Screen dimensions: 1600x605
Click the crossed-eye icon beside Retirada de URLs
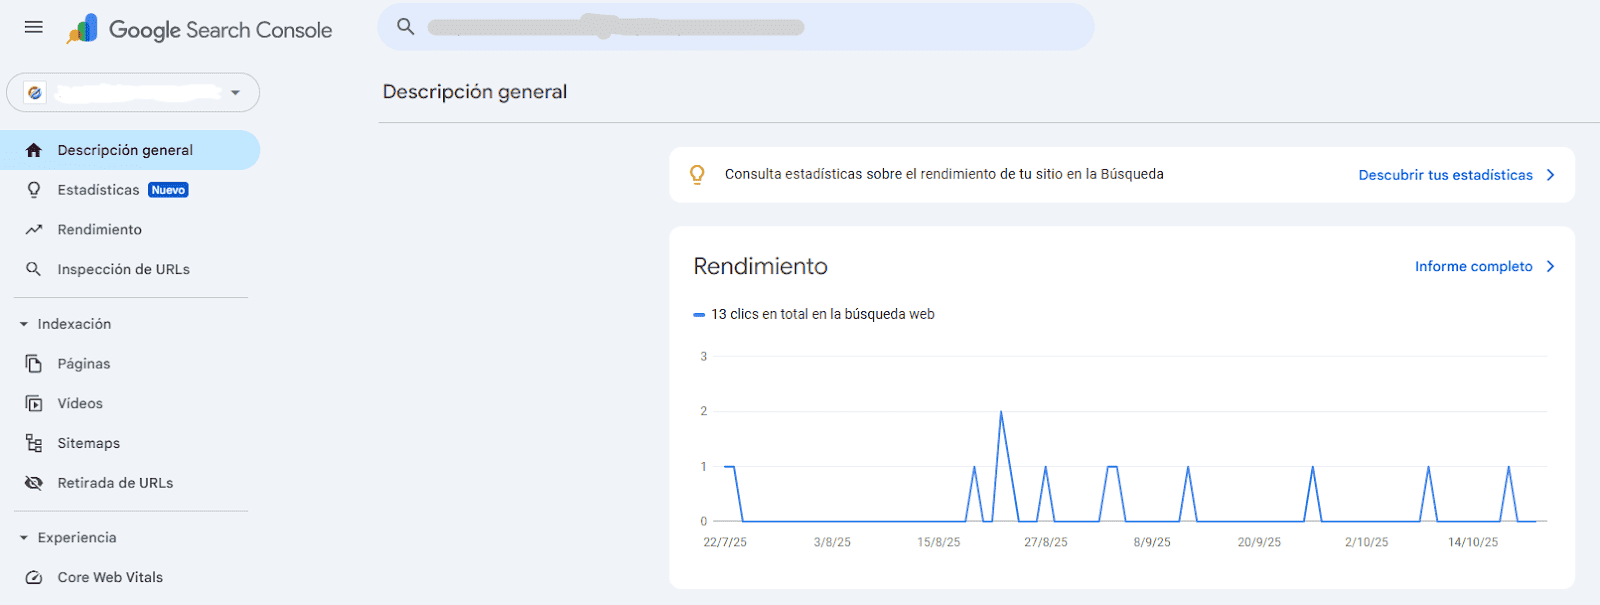[34, 483]
